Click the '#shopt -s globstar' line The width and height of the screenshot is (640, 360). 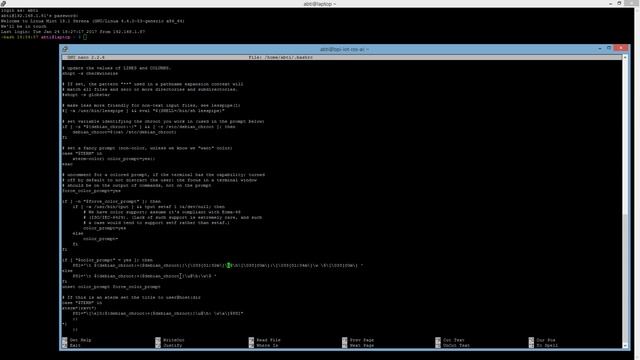[x=86, y=95]
